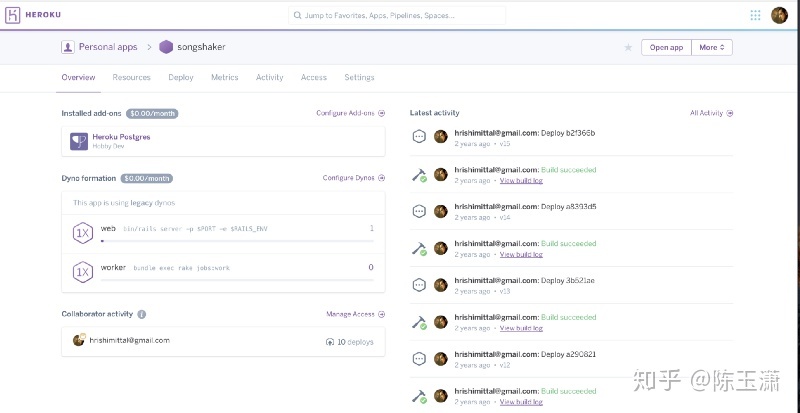Image resolution: width=800 pixels, height=413 pixels.
Task: Open the user avatar in top bar
Action: pos(779,15)
